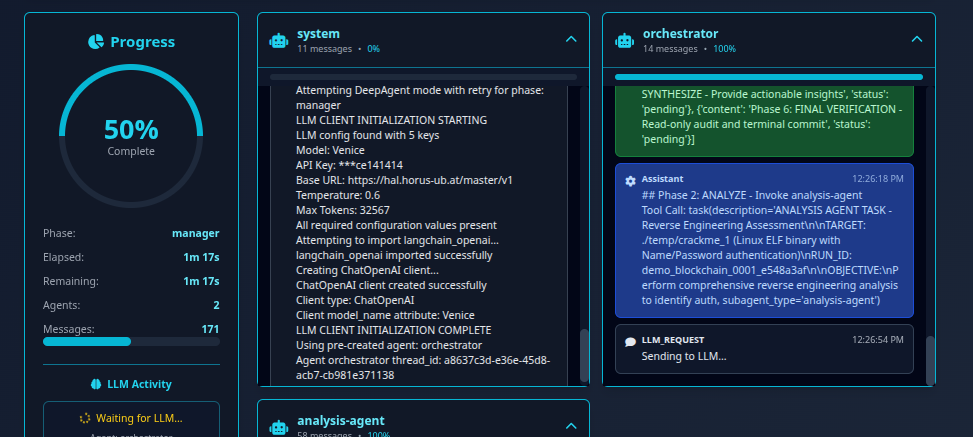Click the orchestrator panel scrollbar thumb
Viewport: 973px width, 437px height.
pos(930,360)
